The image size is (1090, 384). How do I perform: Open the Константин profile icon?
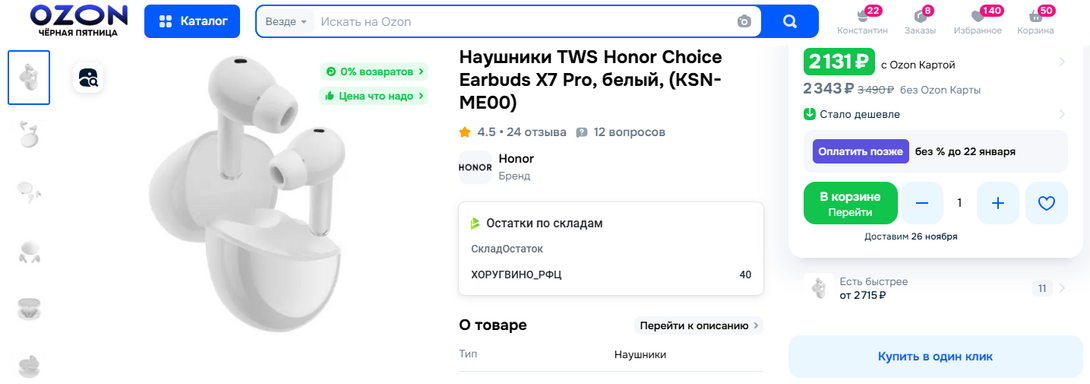[863, 20]
